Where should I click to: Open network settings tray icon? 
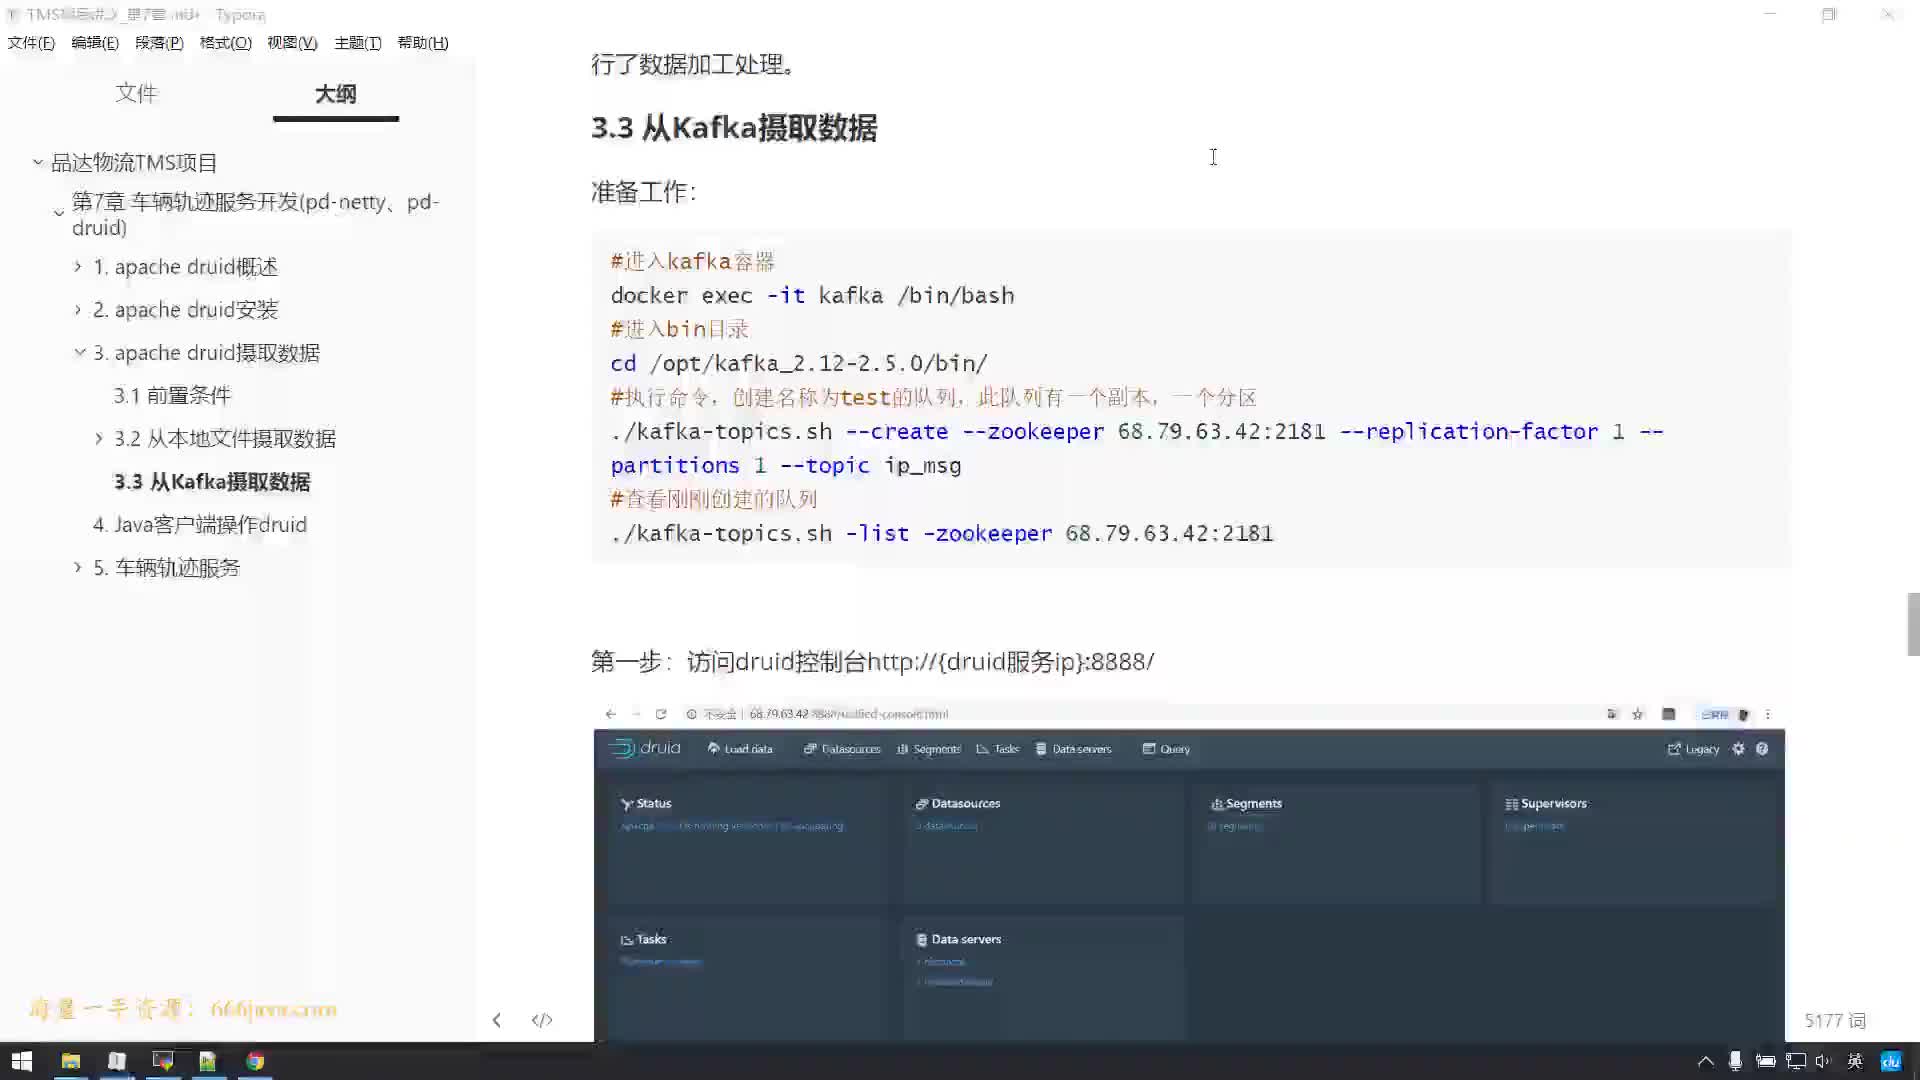(1796, 1061)
